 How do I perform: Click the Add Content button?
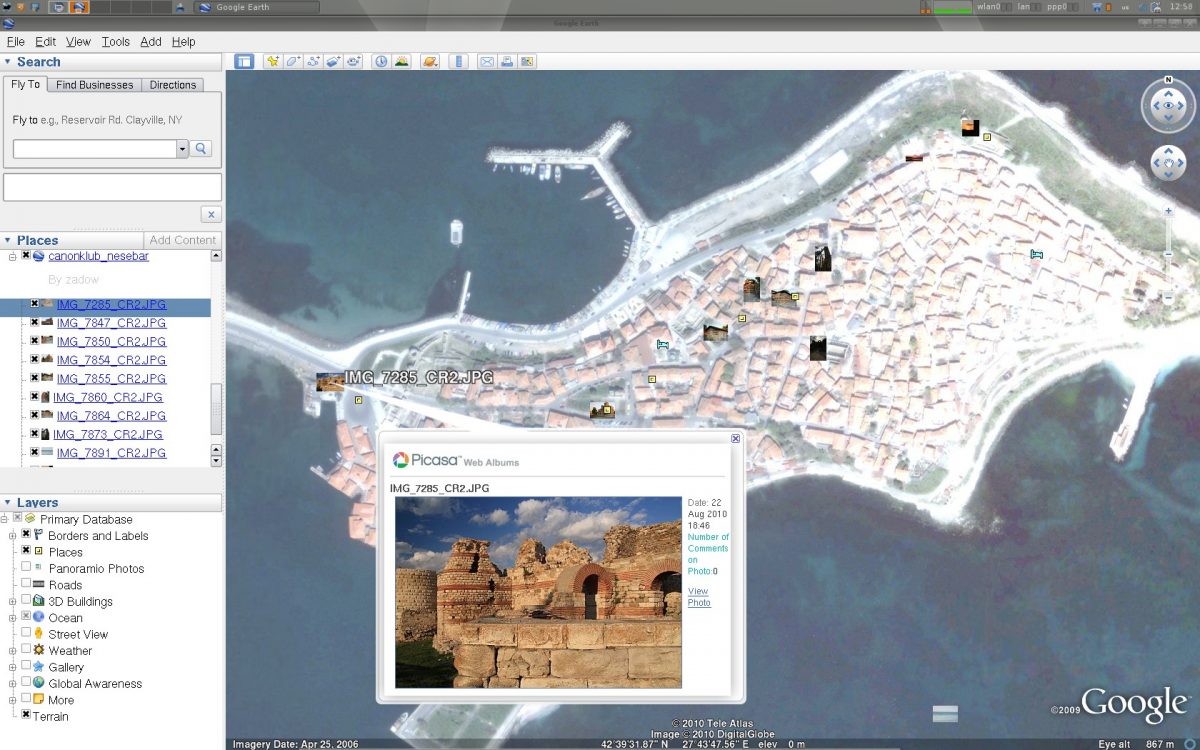(182, 240)
